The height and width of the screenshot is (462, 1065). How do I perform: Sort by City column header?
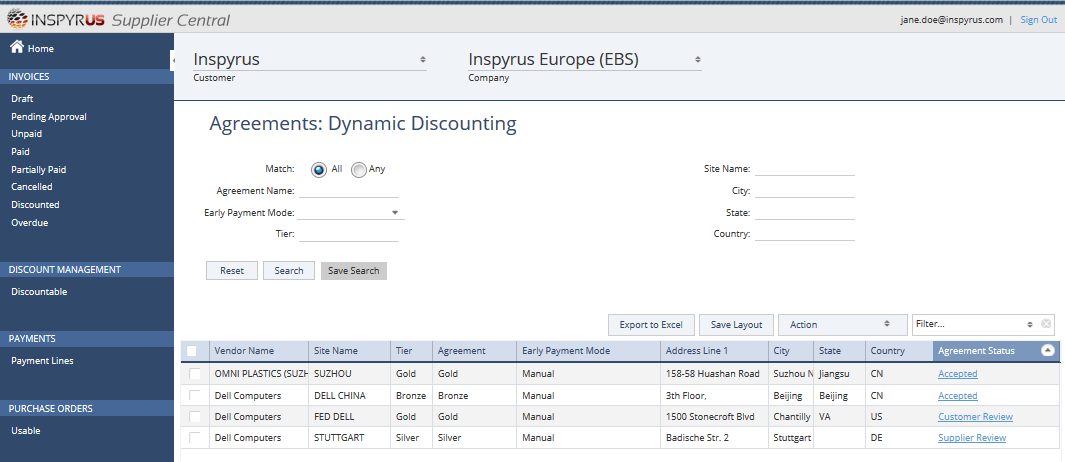[791, 351]
